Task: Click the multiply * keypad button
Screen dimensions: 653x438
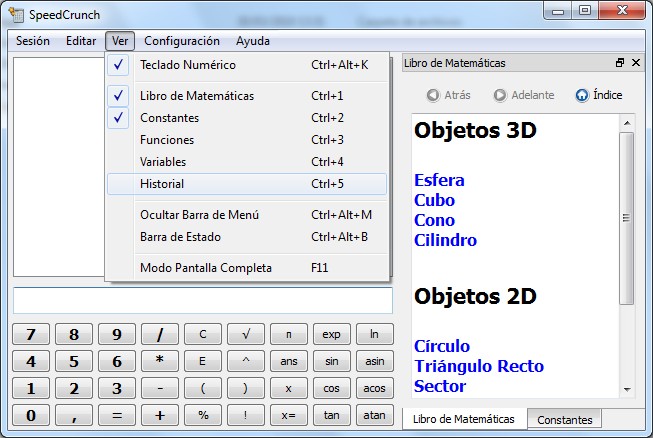Action: pyautogui.click(x=160, y=361)
